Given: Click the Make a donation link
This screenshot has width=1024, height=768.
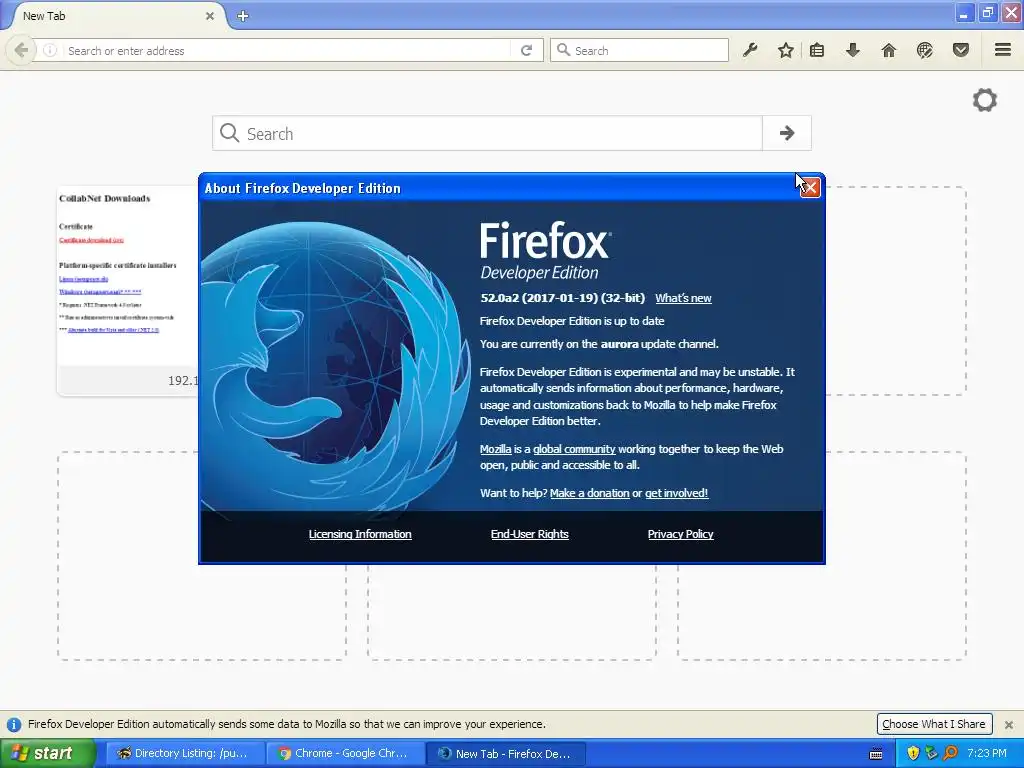Looking at the screenshot, I should coord(590,493).
